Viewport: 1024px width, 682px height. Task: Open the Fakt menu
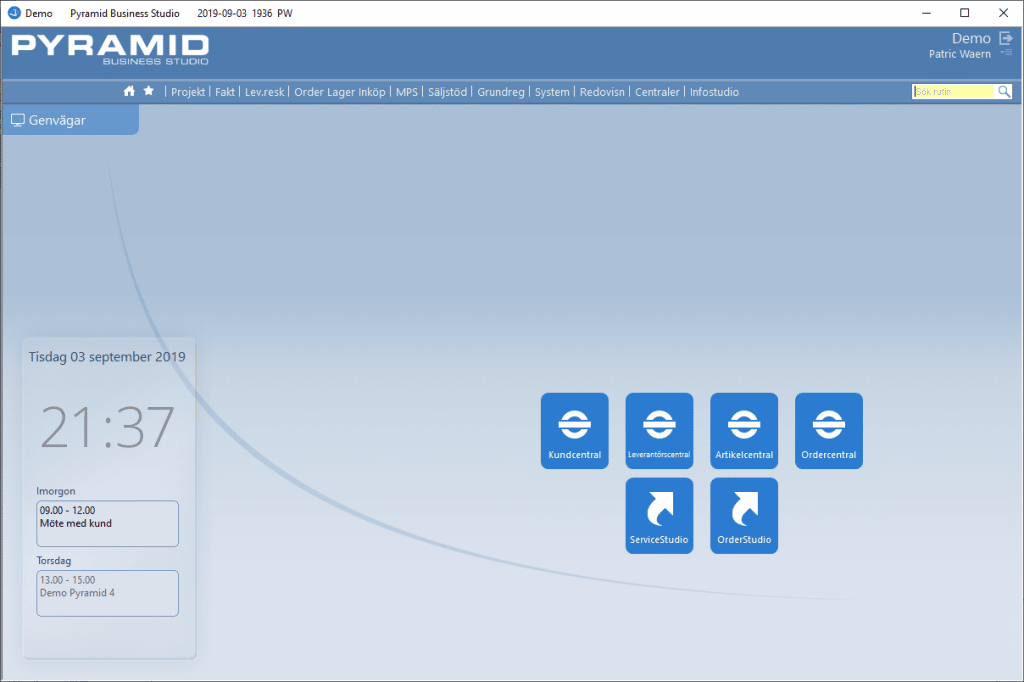(225, 92)
